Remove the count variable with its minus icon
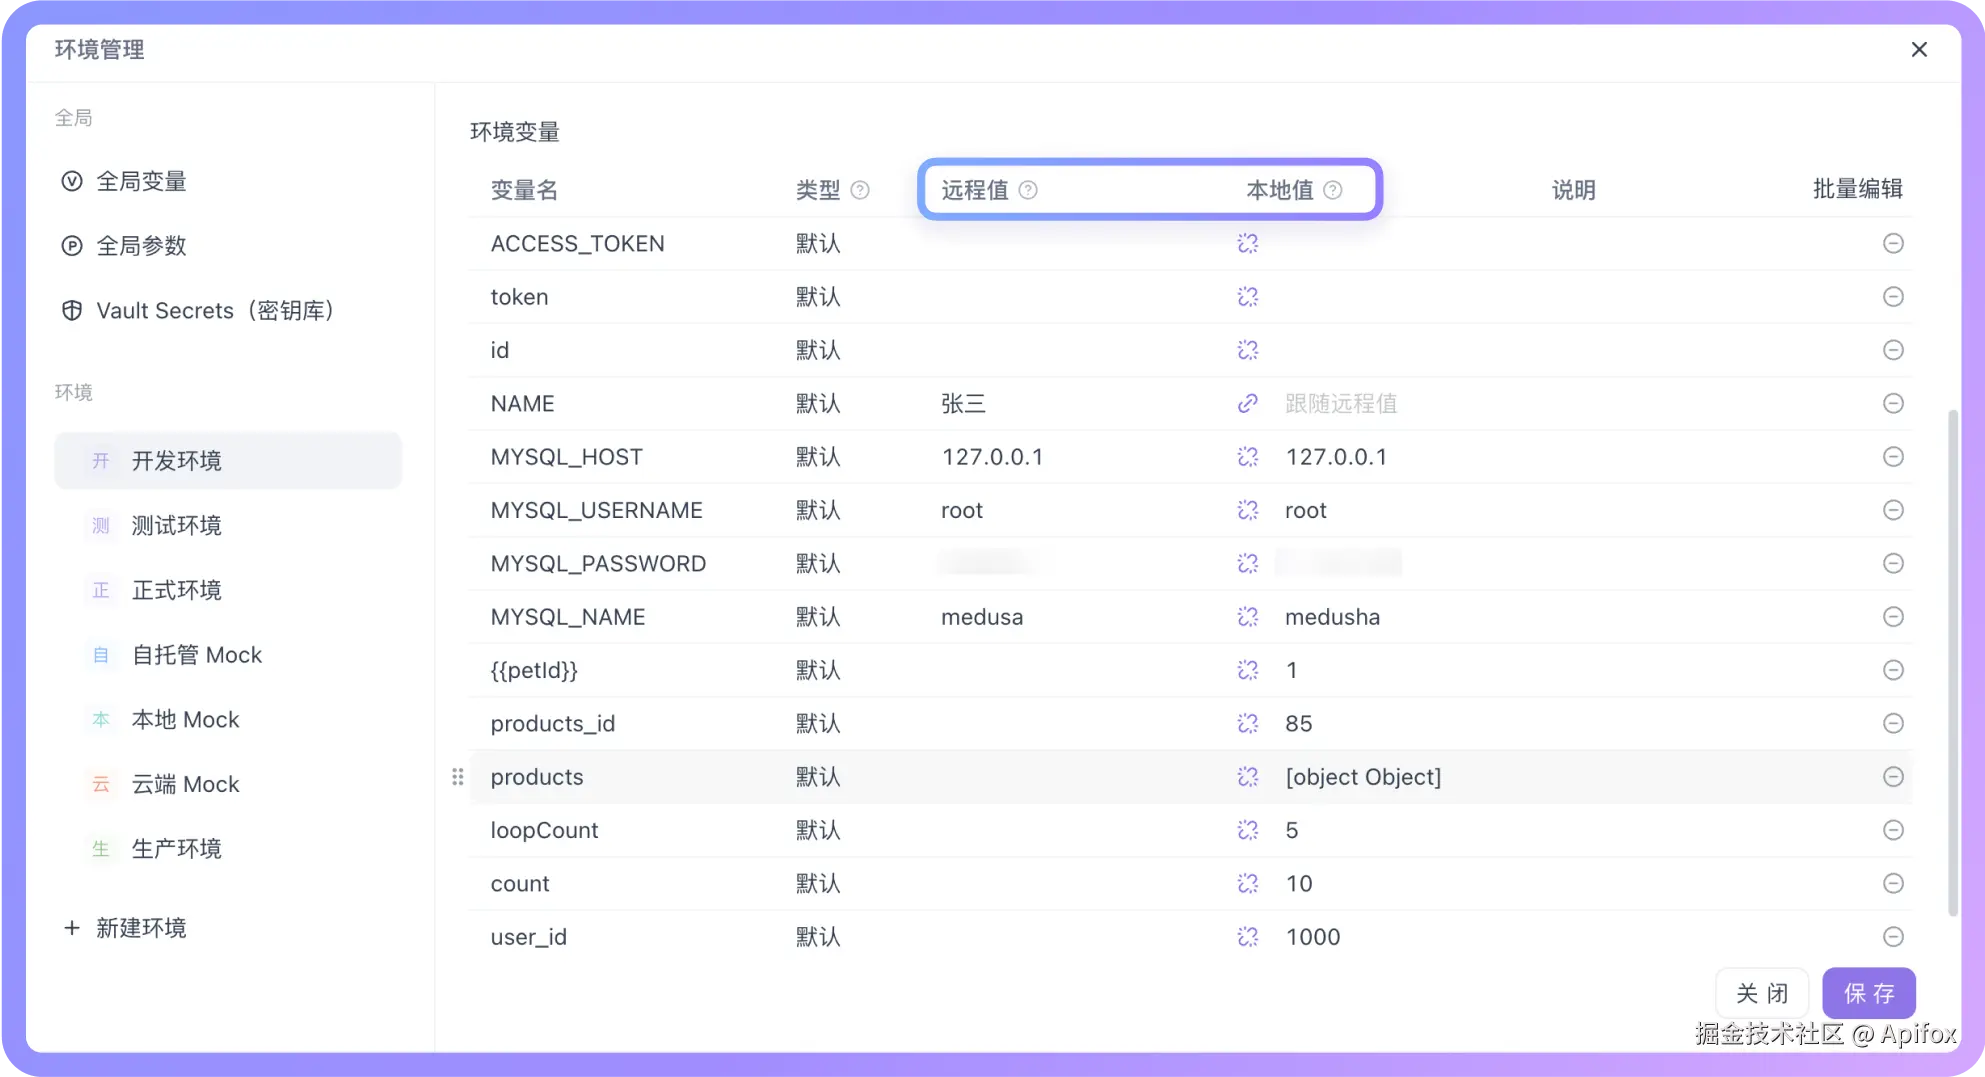 [x=1893, y=883]
